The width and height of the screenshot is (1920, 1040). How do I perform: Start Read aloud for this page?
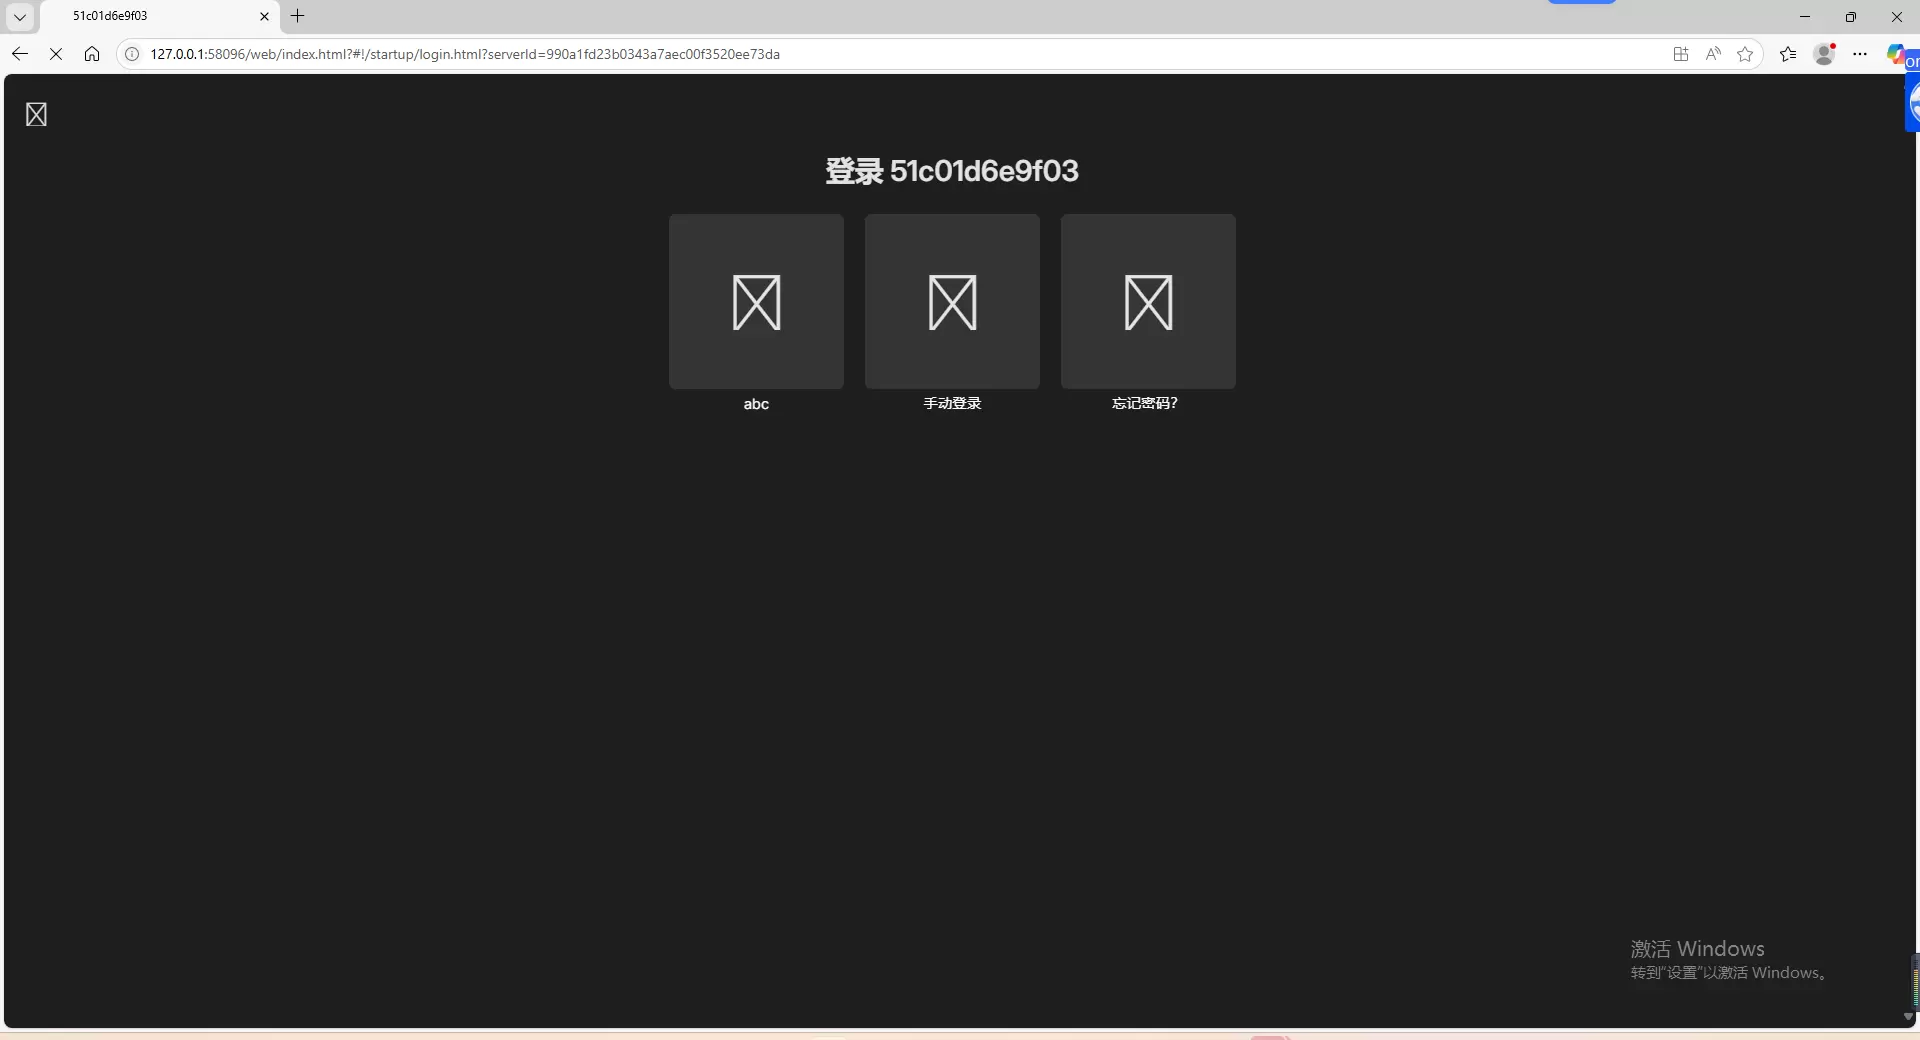(1713, 54)
